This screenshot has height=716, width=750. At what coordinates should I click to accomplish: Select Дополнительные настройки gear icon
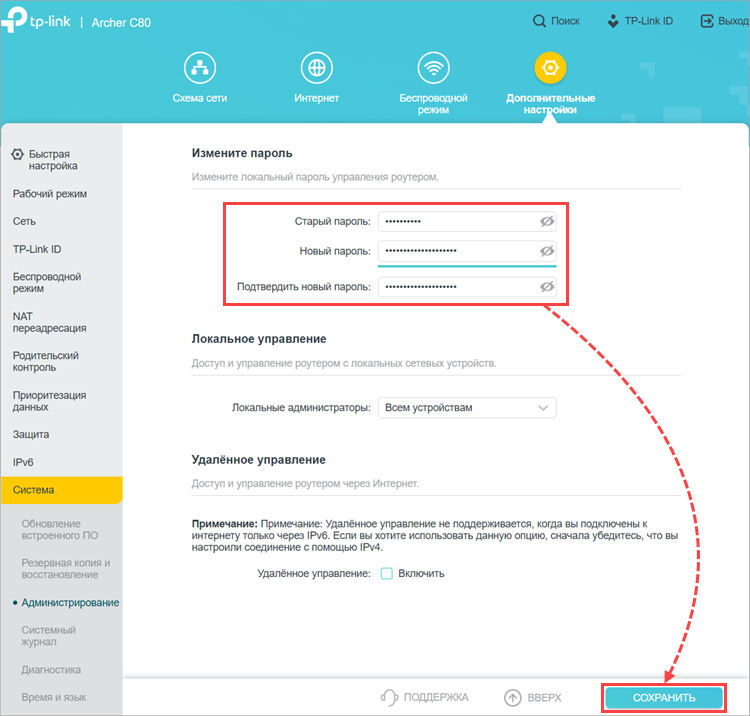pos(550,68)
